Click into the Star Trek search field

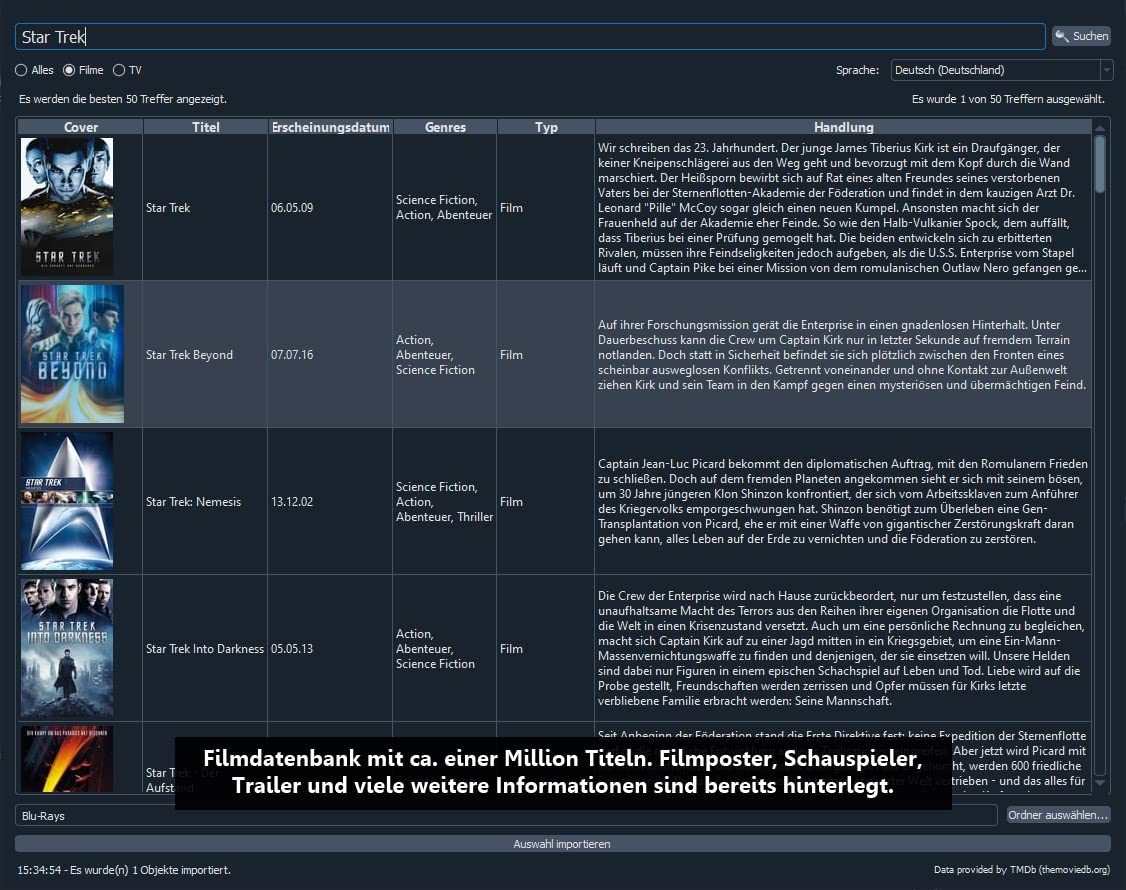[x=530, y=37]
